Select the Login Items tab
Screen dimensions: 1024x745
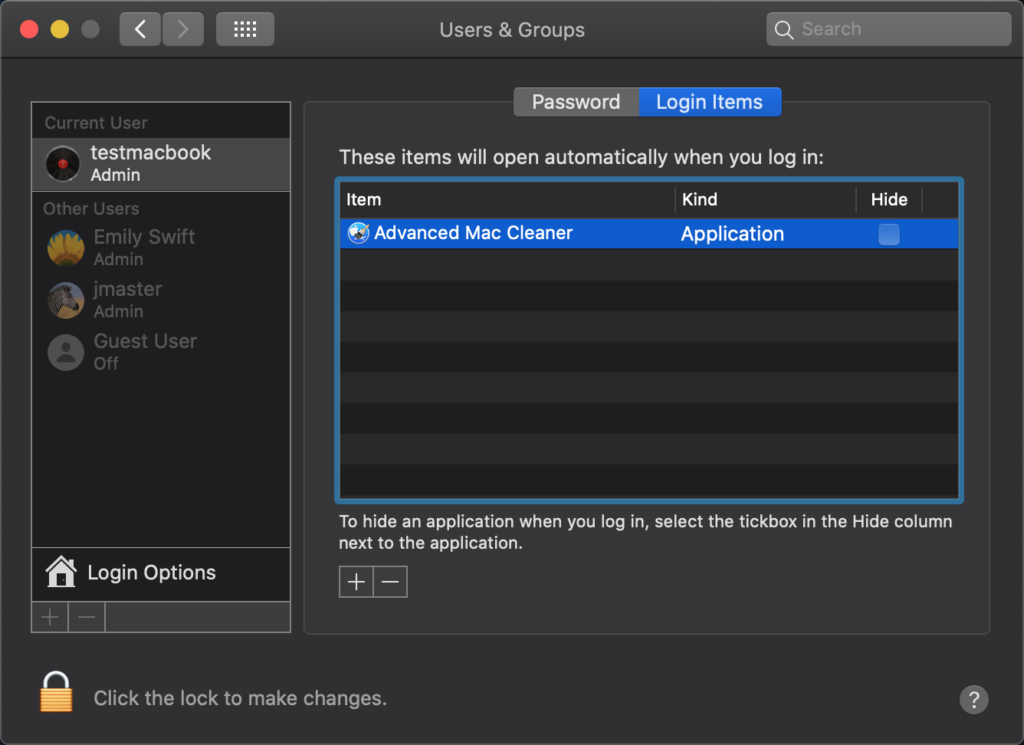click(x=709, y=102)
